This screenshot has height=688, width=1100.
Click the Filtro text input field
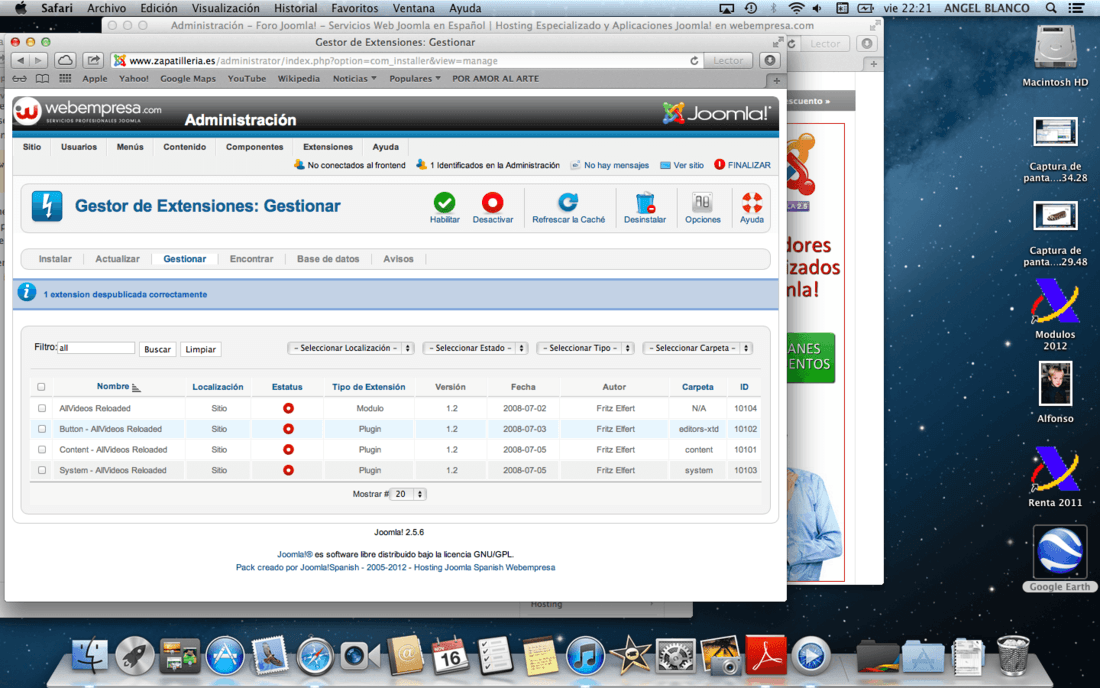click(95, 348)
